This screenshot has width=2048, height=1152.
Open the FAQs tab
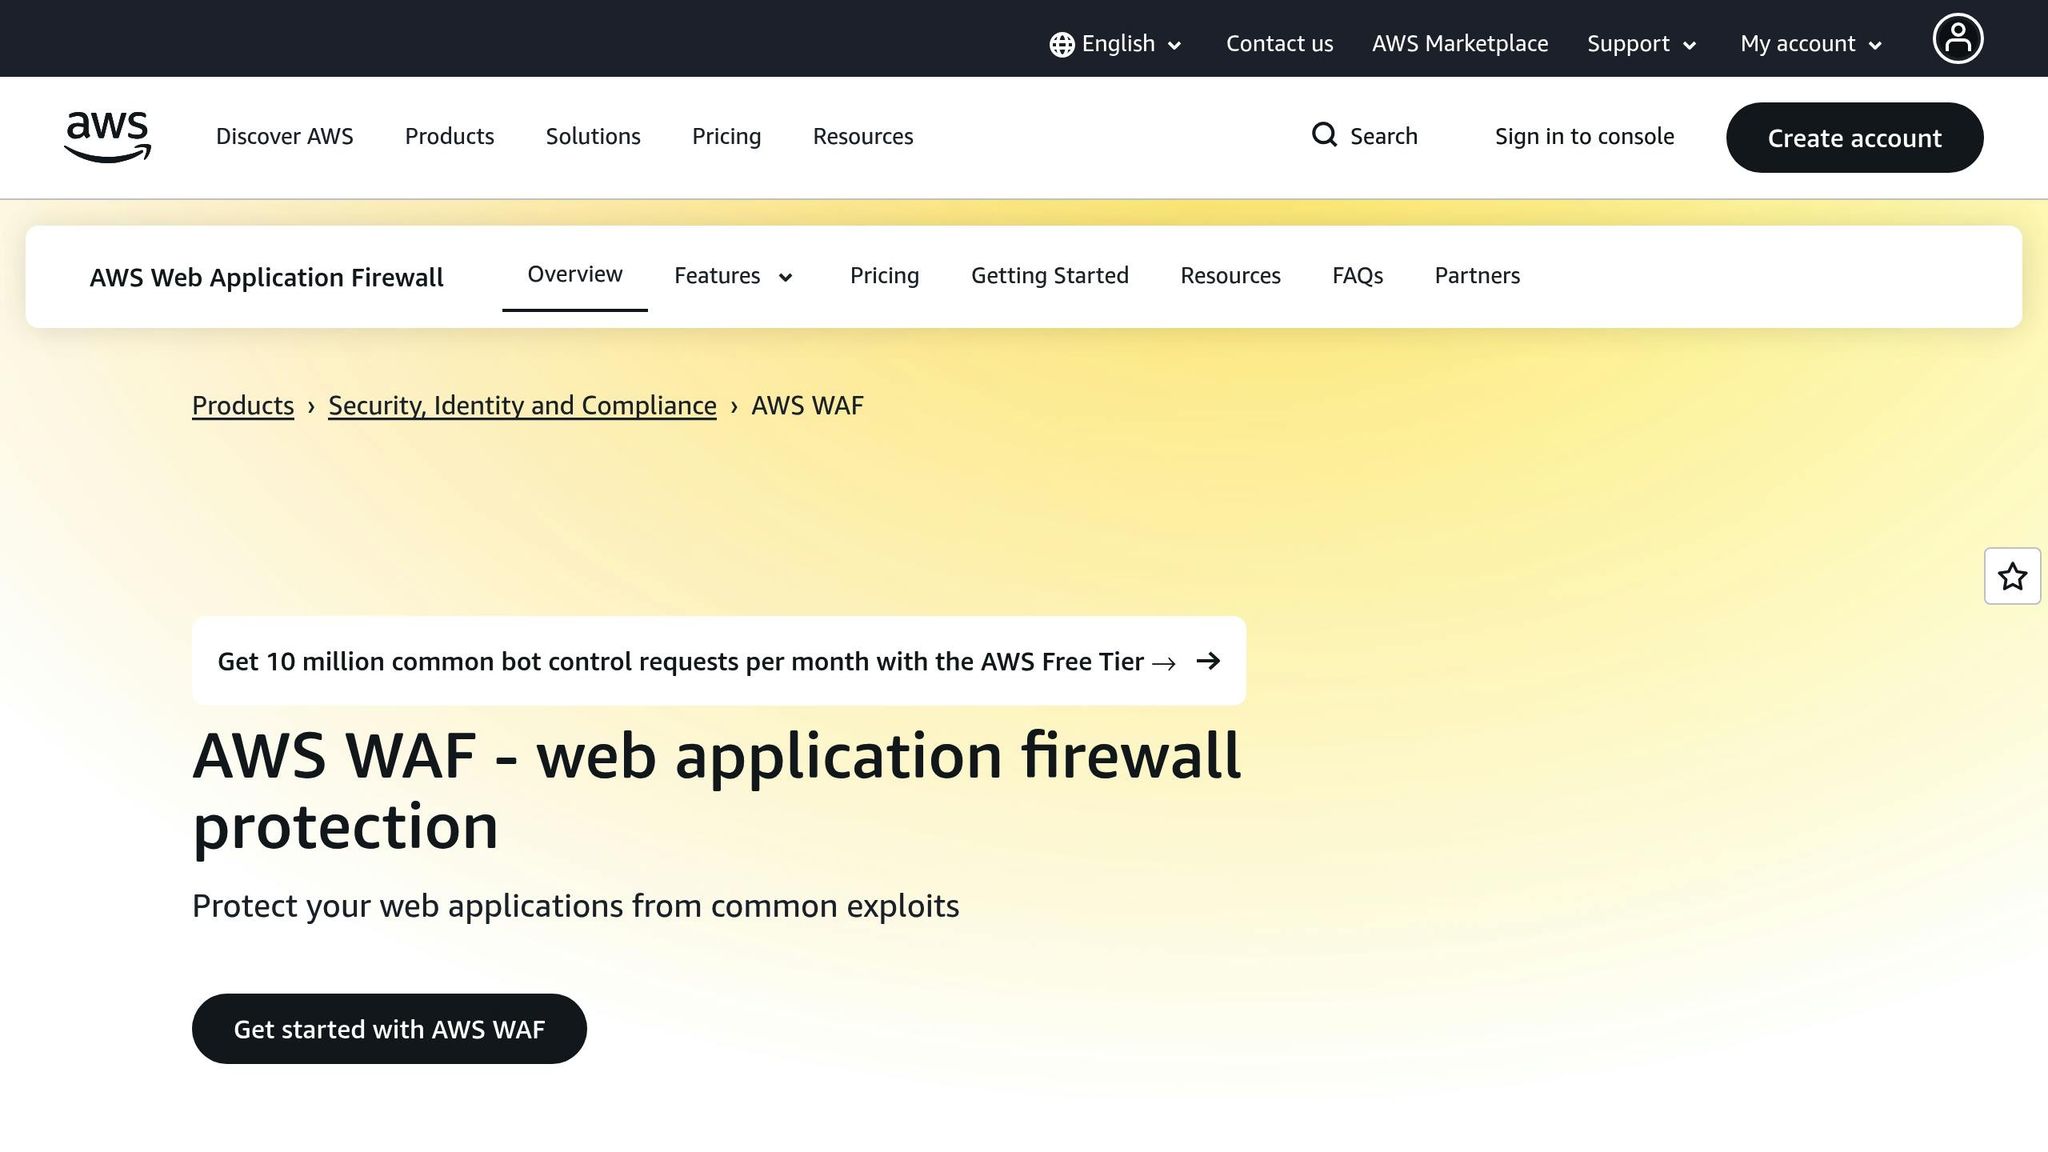coord(1357,275)
